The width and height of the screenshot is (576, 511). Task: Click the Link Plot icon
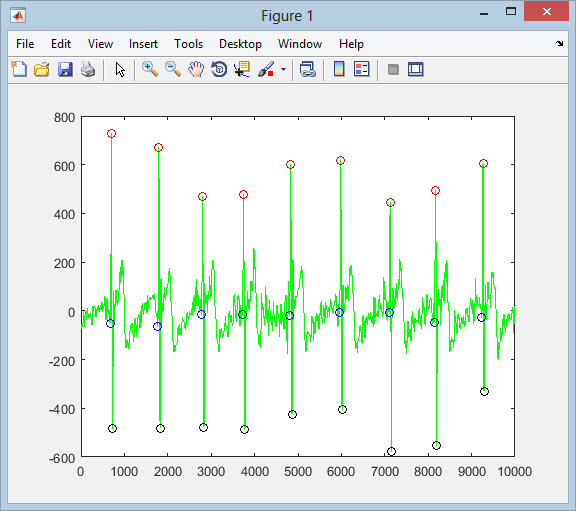coord(307,69)
